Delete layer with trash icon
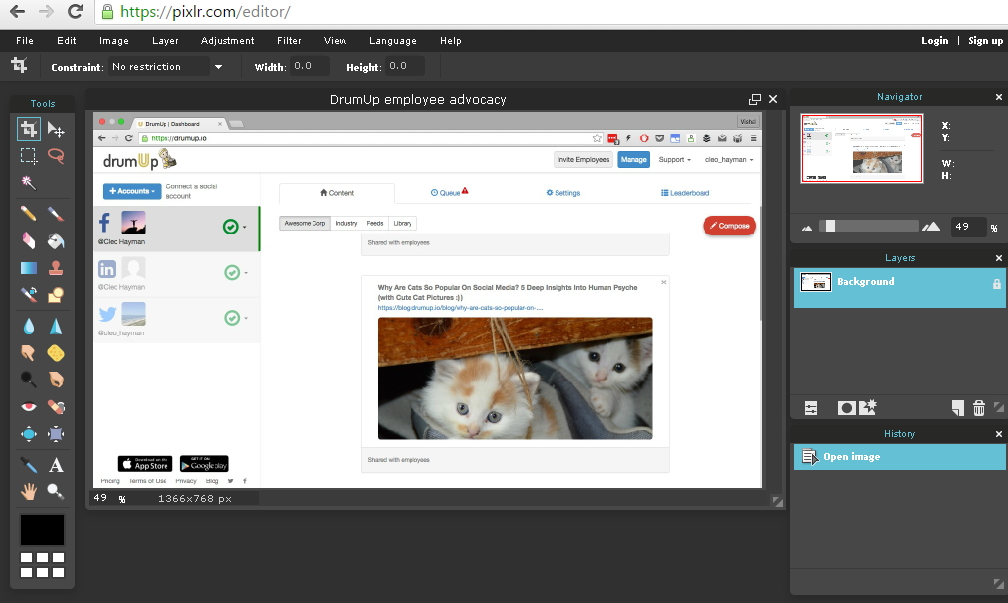Image resolution: width=1008 pixels, height=603 pixels. 978,408
